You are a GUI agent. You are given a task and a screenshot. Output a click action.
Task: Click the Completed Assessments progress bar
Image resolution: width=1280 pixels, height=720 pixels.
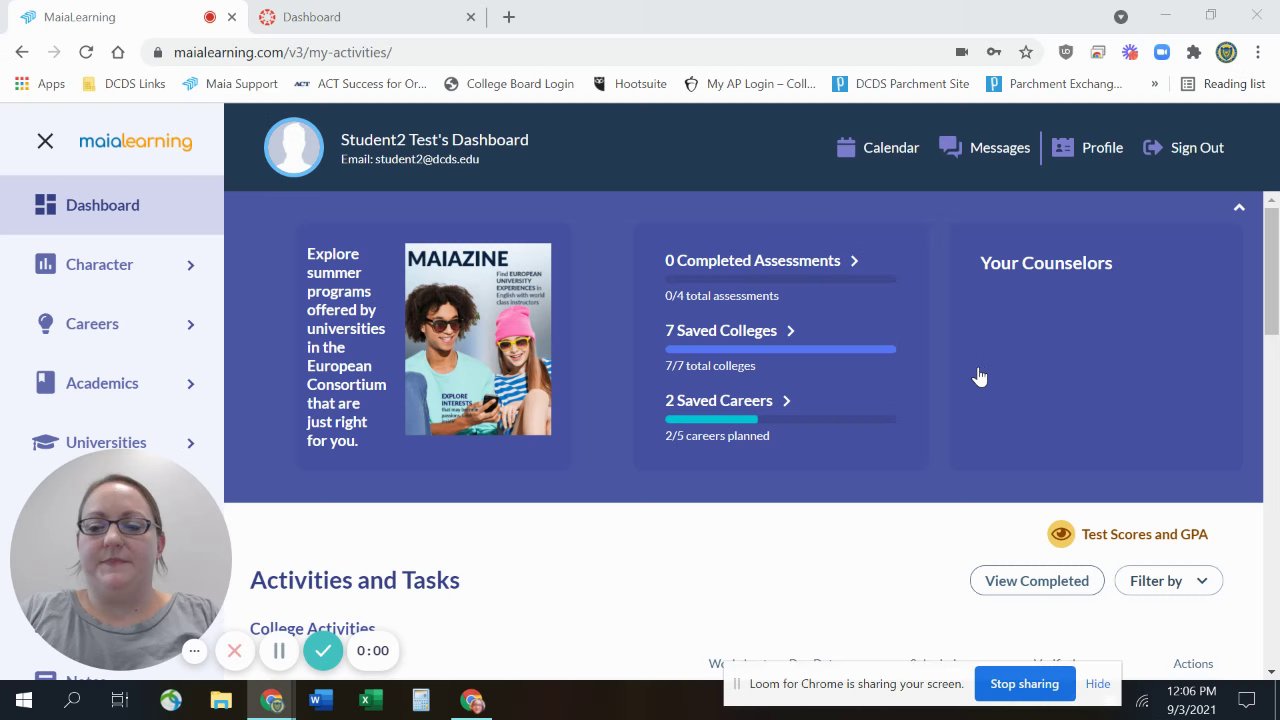point(780,279)
